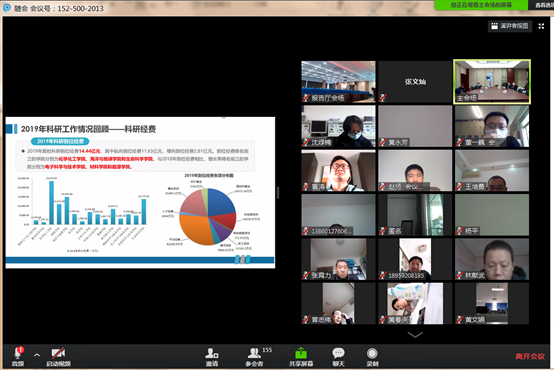Open the 聊天 chat bubble icon
Screen dimensions: 554x370
click(x=338, y=353)
